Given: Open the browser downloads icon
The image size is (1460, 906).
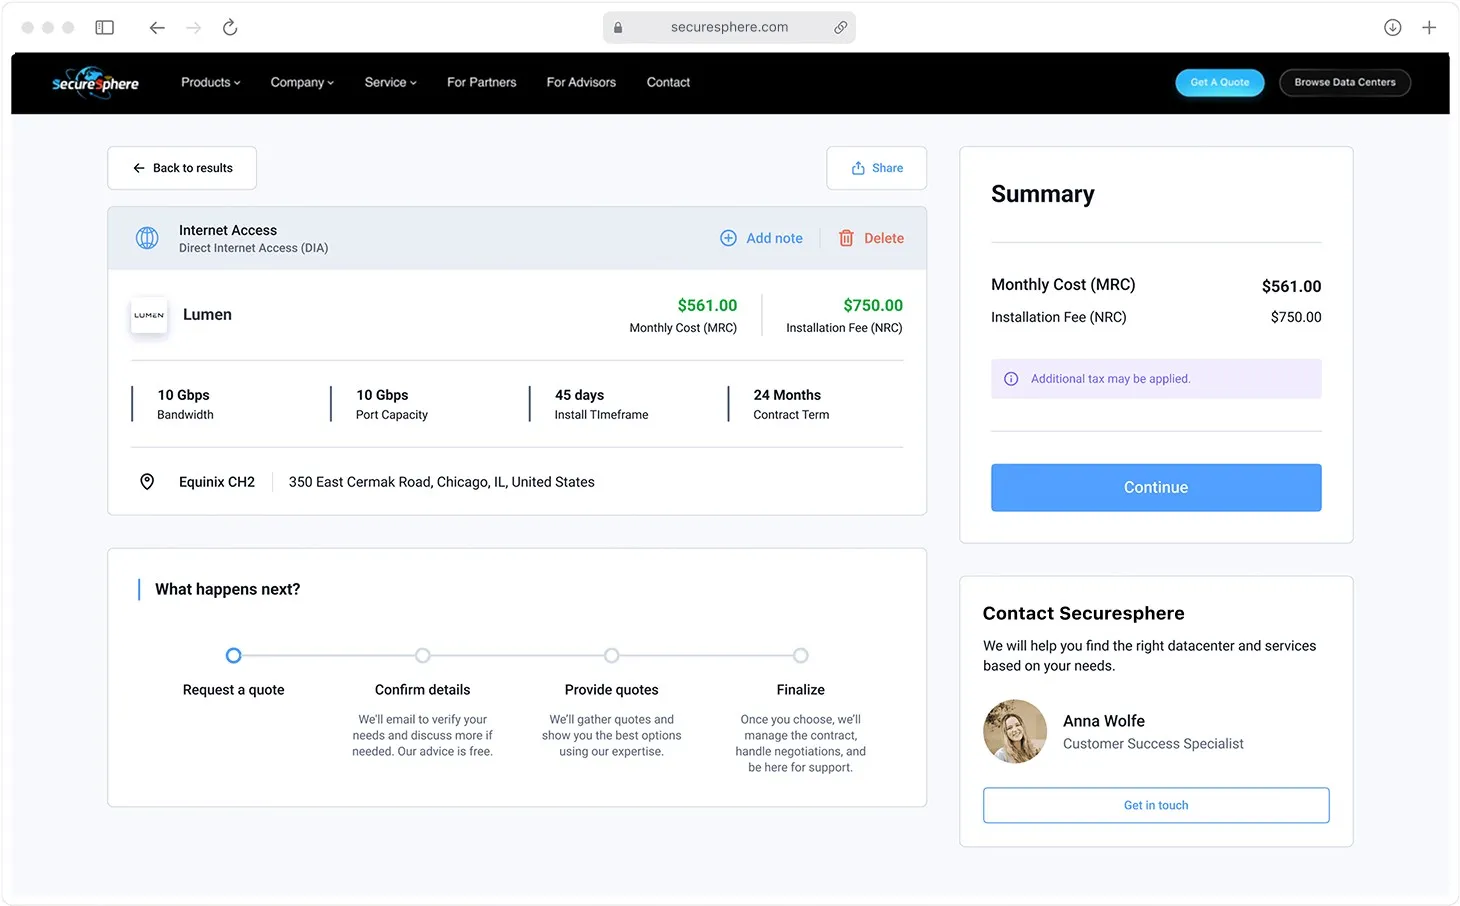Looking at the screenshot, I should (x=1392, y=28).
